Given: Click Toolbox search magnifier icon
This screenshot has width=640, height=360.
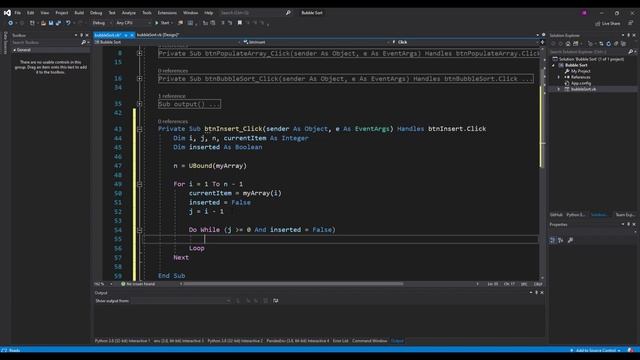Looking at the screenshot, I should 83,42.
